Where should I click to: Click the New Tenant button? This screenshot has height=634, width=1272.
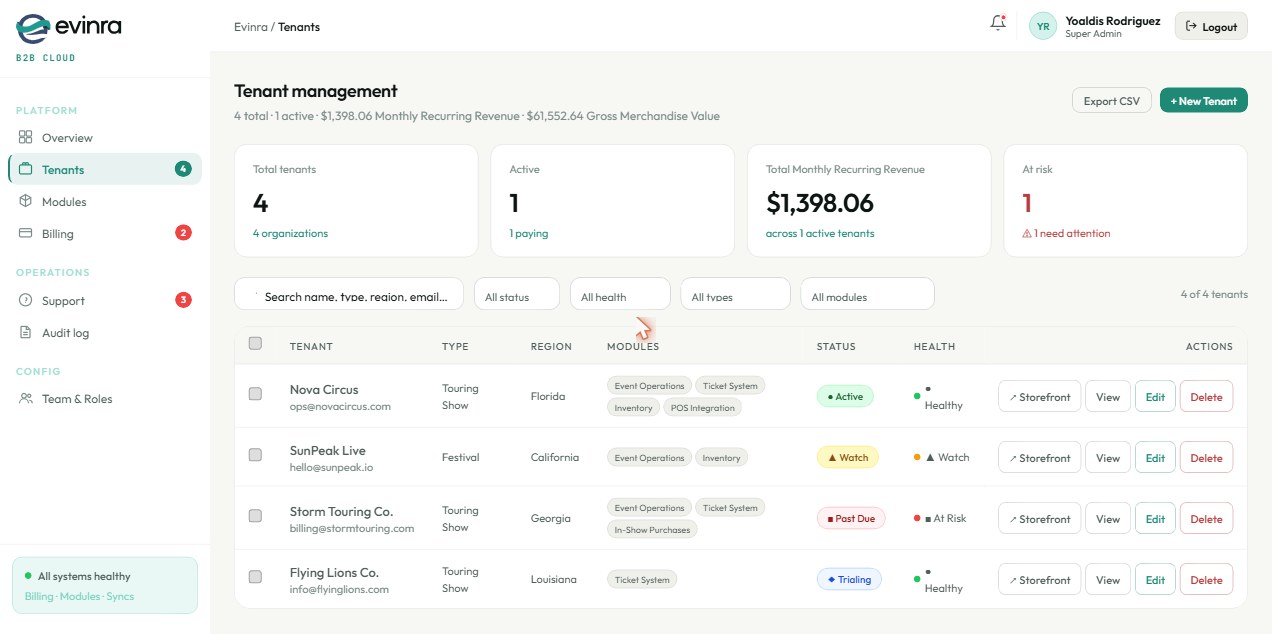[1204, 101]
